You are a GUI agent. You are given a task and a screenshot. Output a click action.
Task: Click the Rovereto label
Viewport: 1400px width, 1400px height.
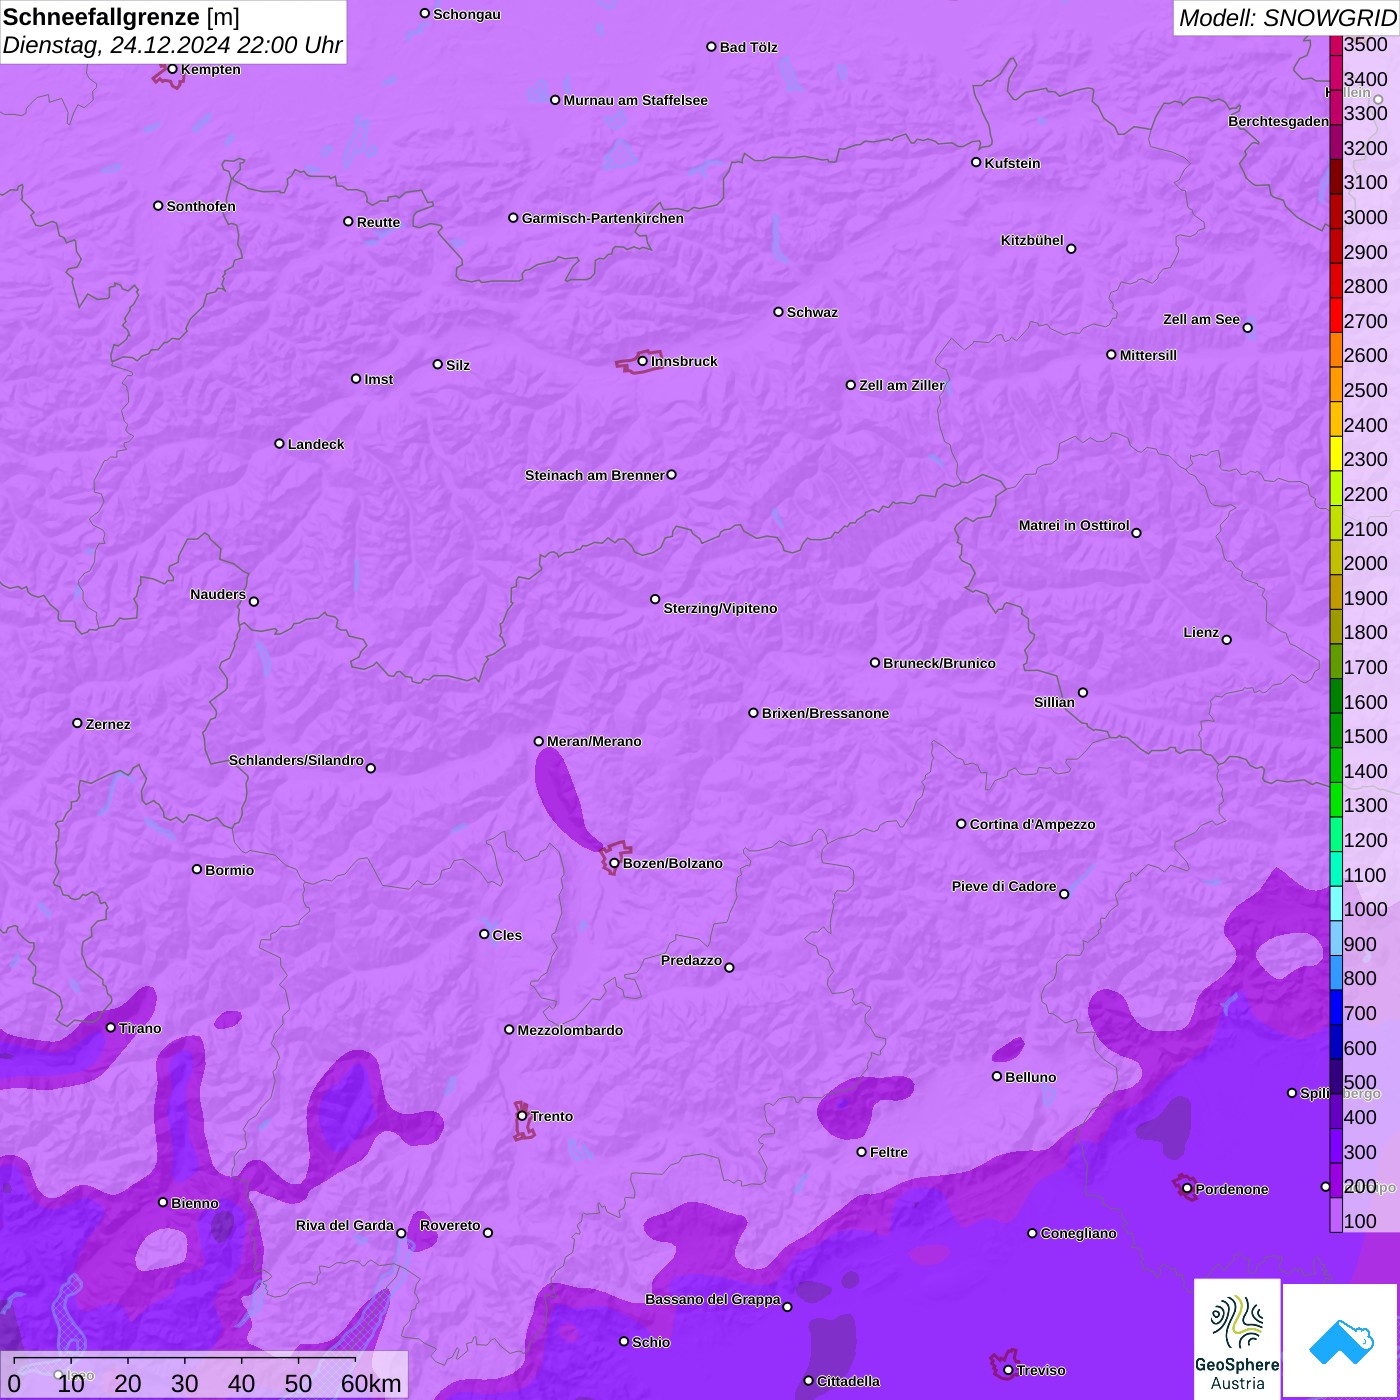click(450, 1225)
